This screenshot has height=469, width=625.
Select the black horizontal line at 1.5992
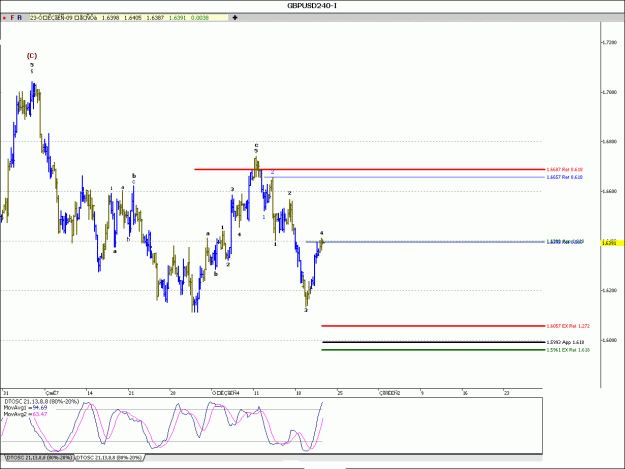(x=433, y=342)
